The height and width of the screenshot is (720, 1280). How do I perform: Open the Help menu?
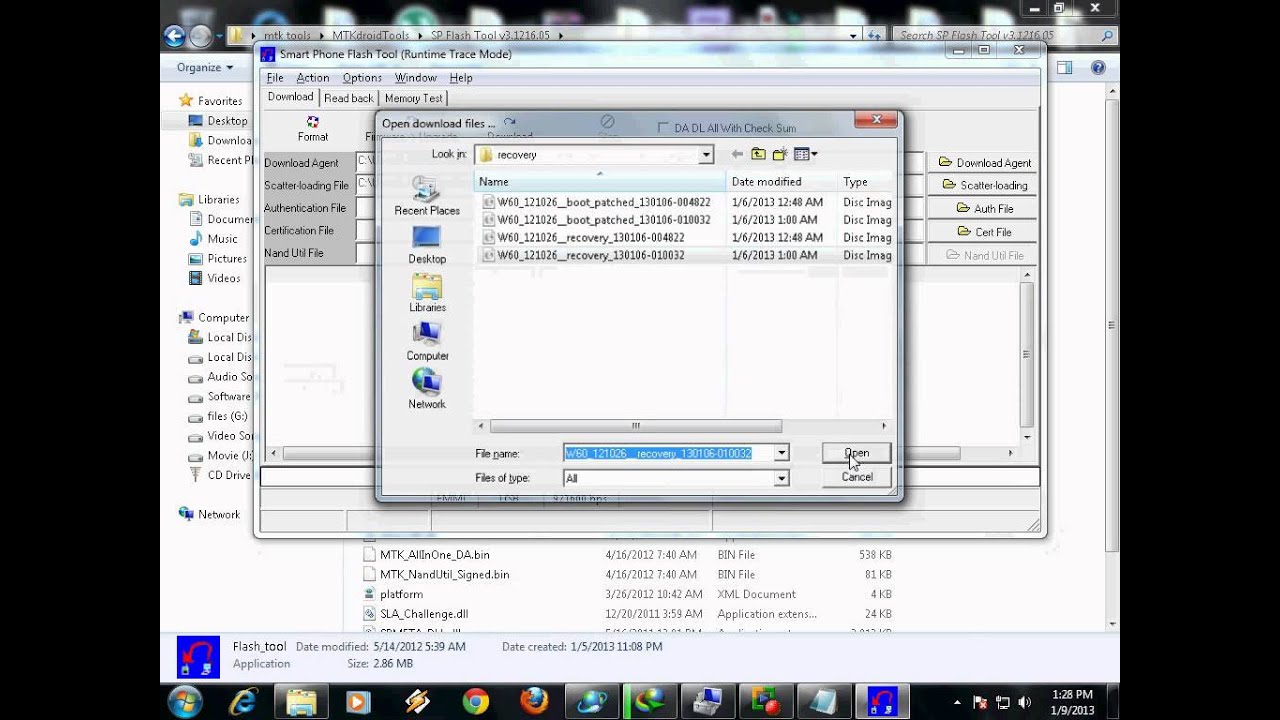(461, 78)
